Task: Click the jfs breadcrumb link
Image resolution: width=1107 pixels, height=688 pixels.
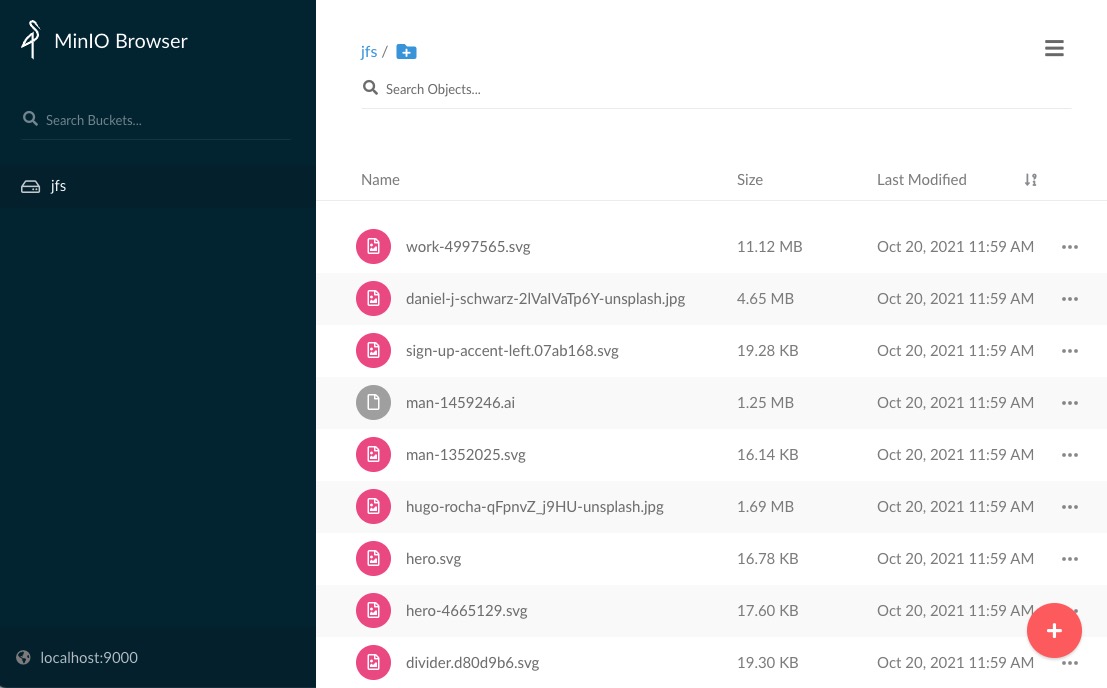Action: 369,51
